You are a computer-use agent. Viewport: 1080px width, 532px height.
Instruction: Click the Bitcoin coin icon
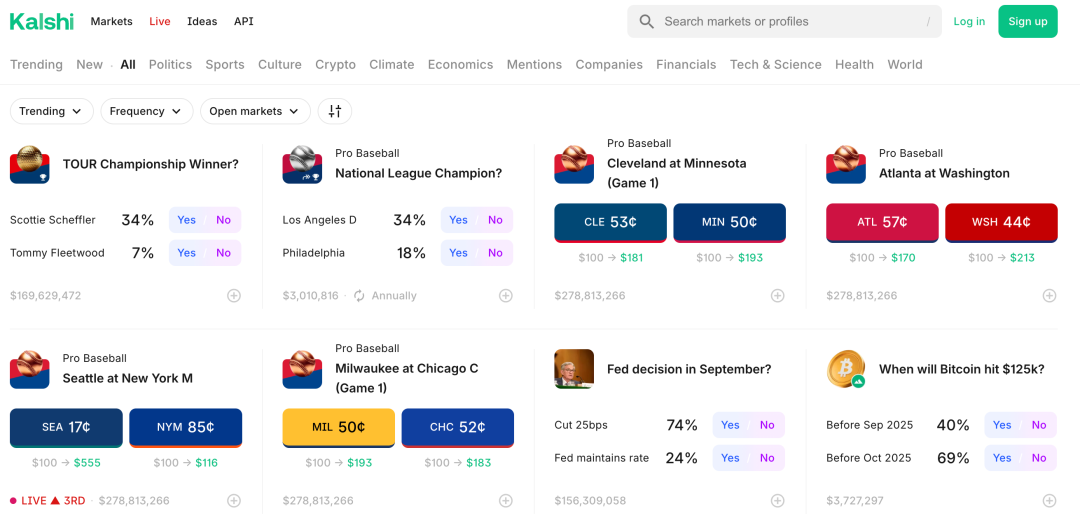click(x=845, y=369)
